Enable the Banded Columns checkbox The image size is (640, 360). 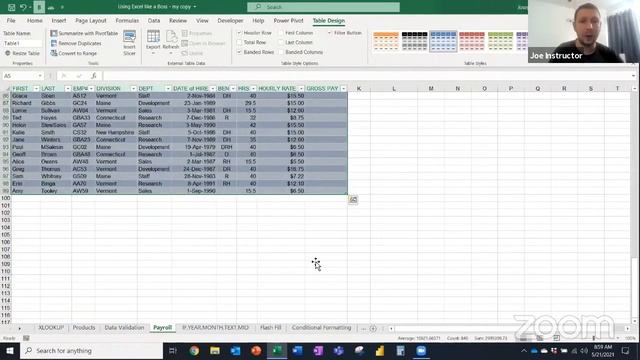(x=281, y=52)
